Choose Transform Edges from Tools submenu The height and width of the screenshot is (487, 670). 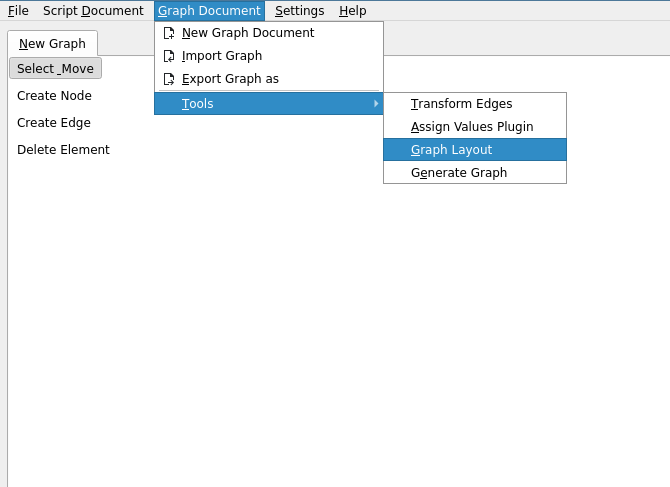(x=461, y=104)
